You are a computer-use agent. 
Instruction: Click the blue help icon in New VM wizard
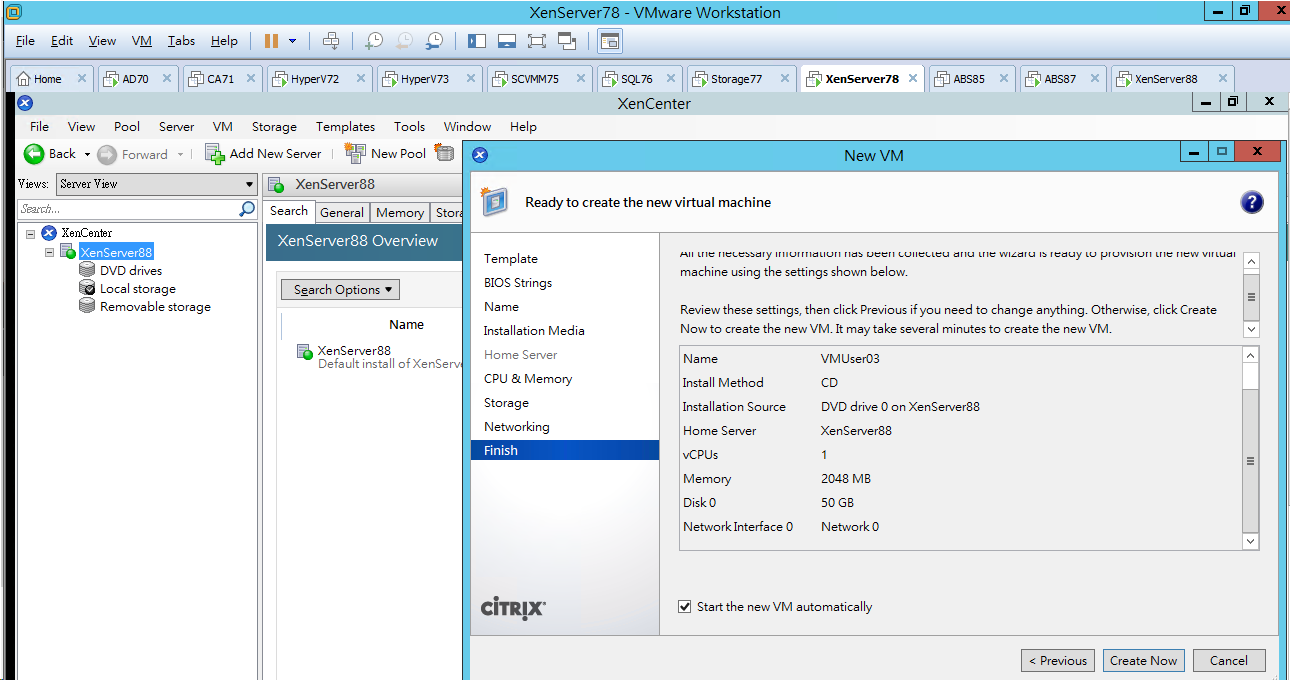point(1251,202)
